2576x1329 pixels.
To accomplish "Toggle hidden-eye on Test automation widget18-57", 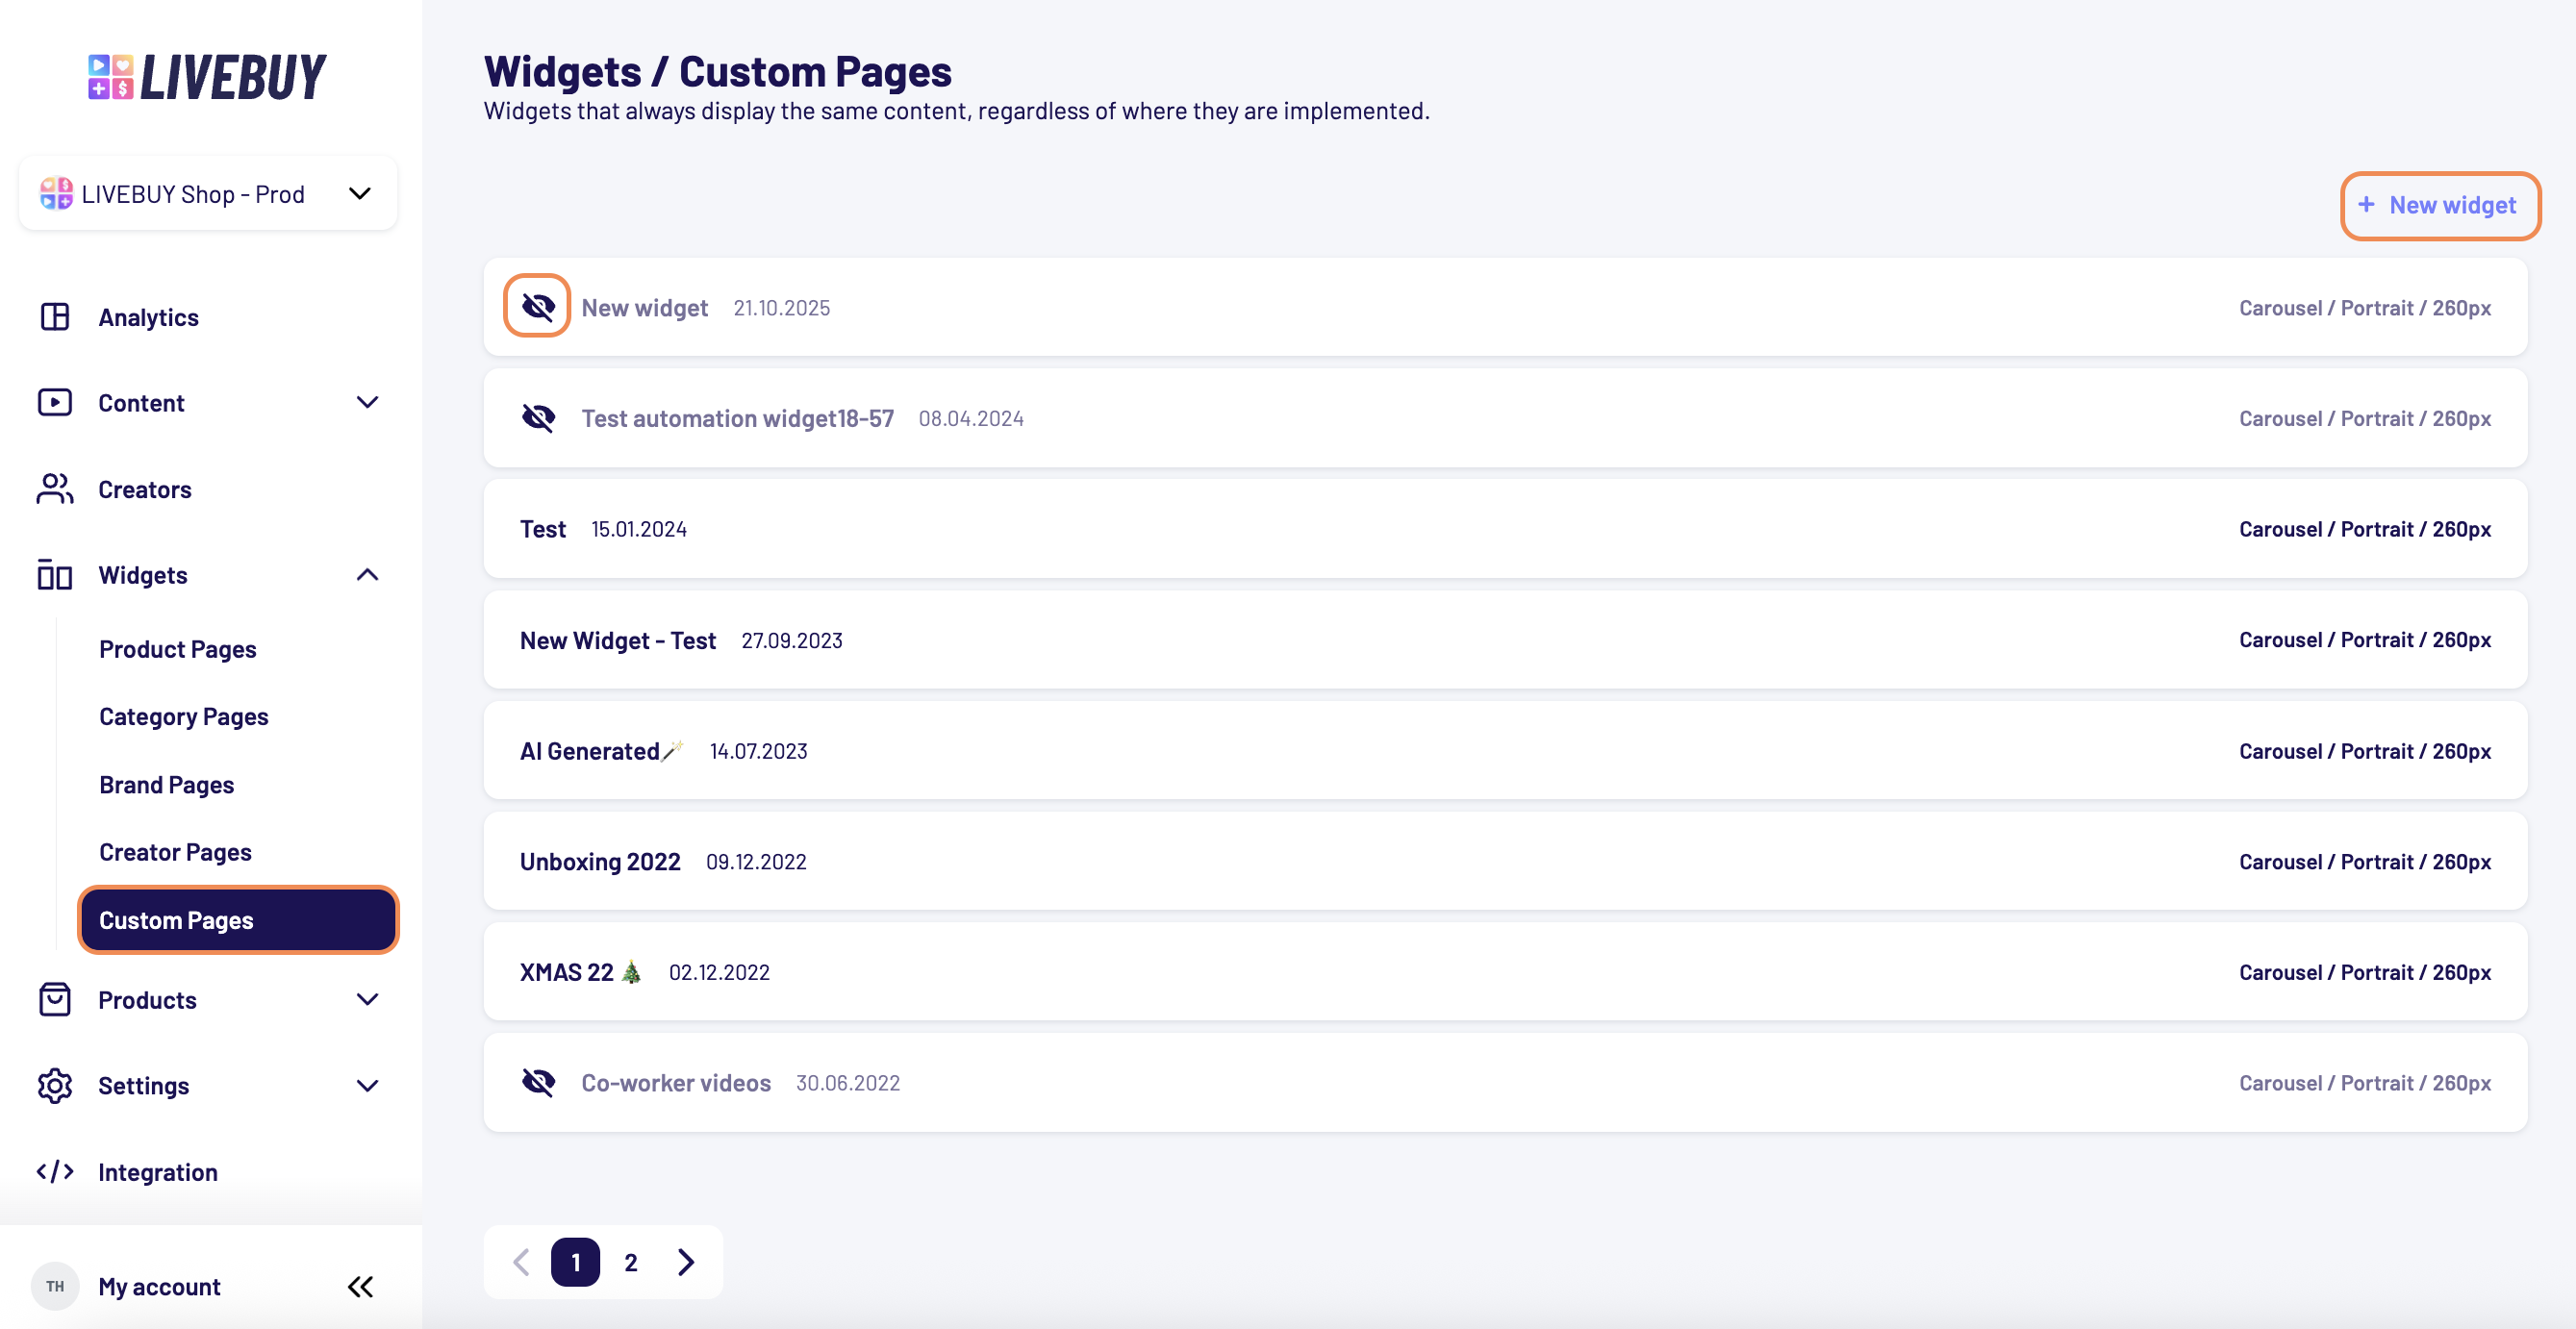I will pos(538,418).
